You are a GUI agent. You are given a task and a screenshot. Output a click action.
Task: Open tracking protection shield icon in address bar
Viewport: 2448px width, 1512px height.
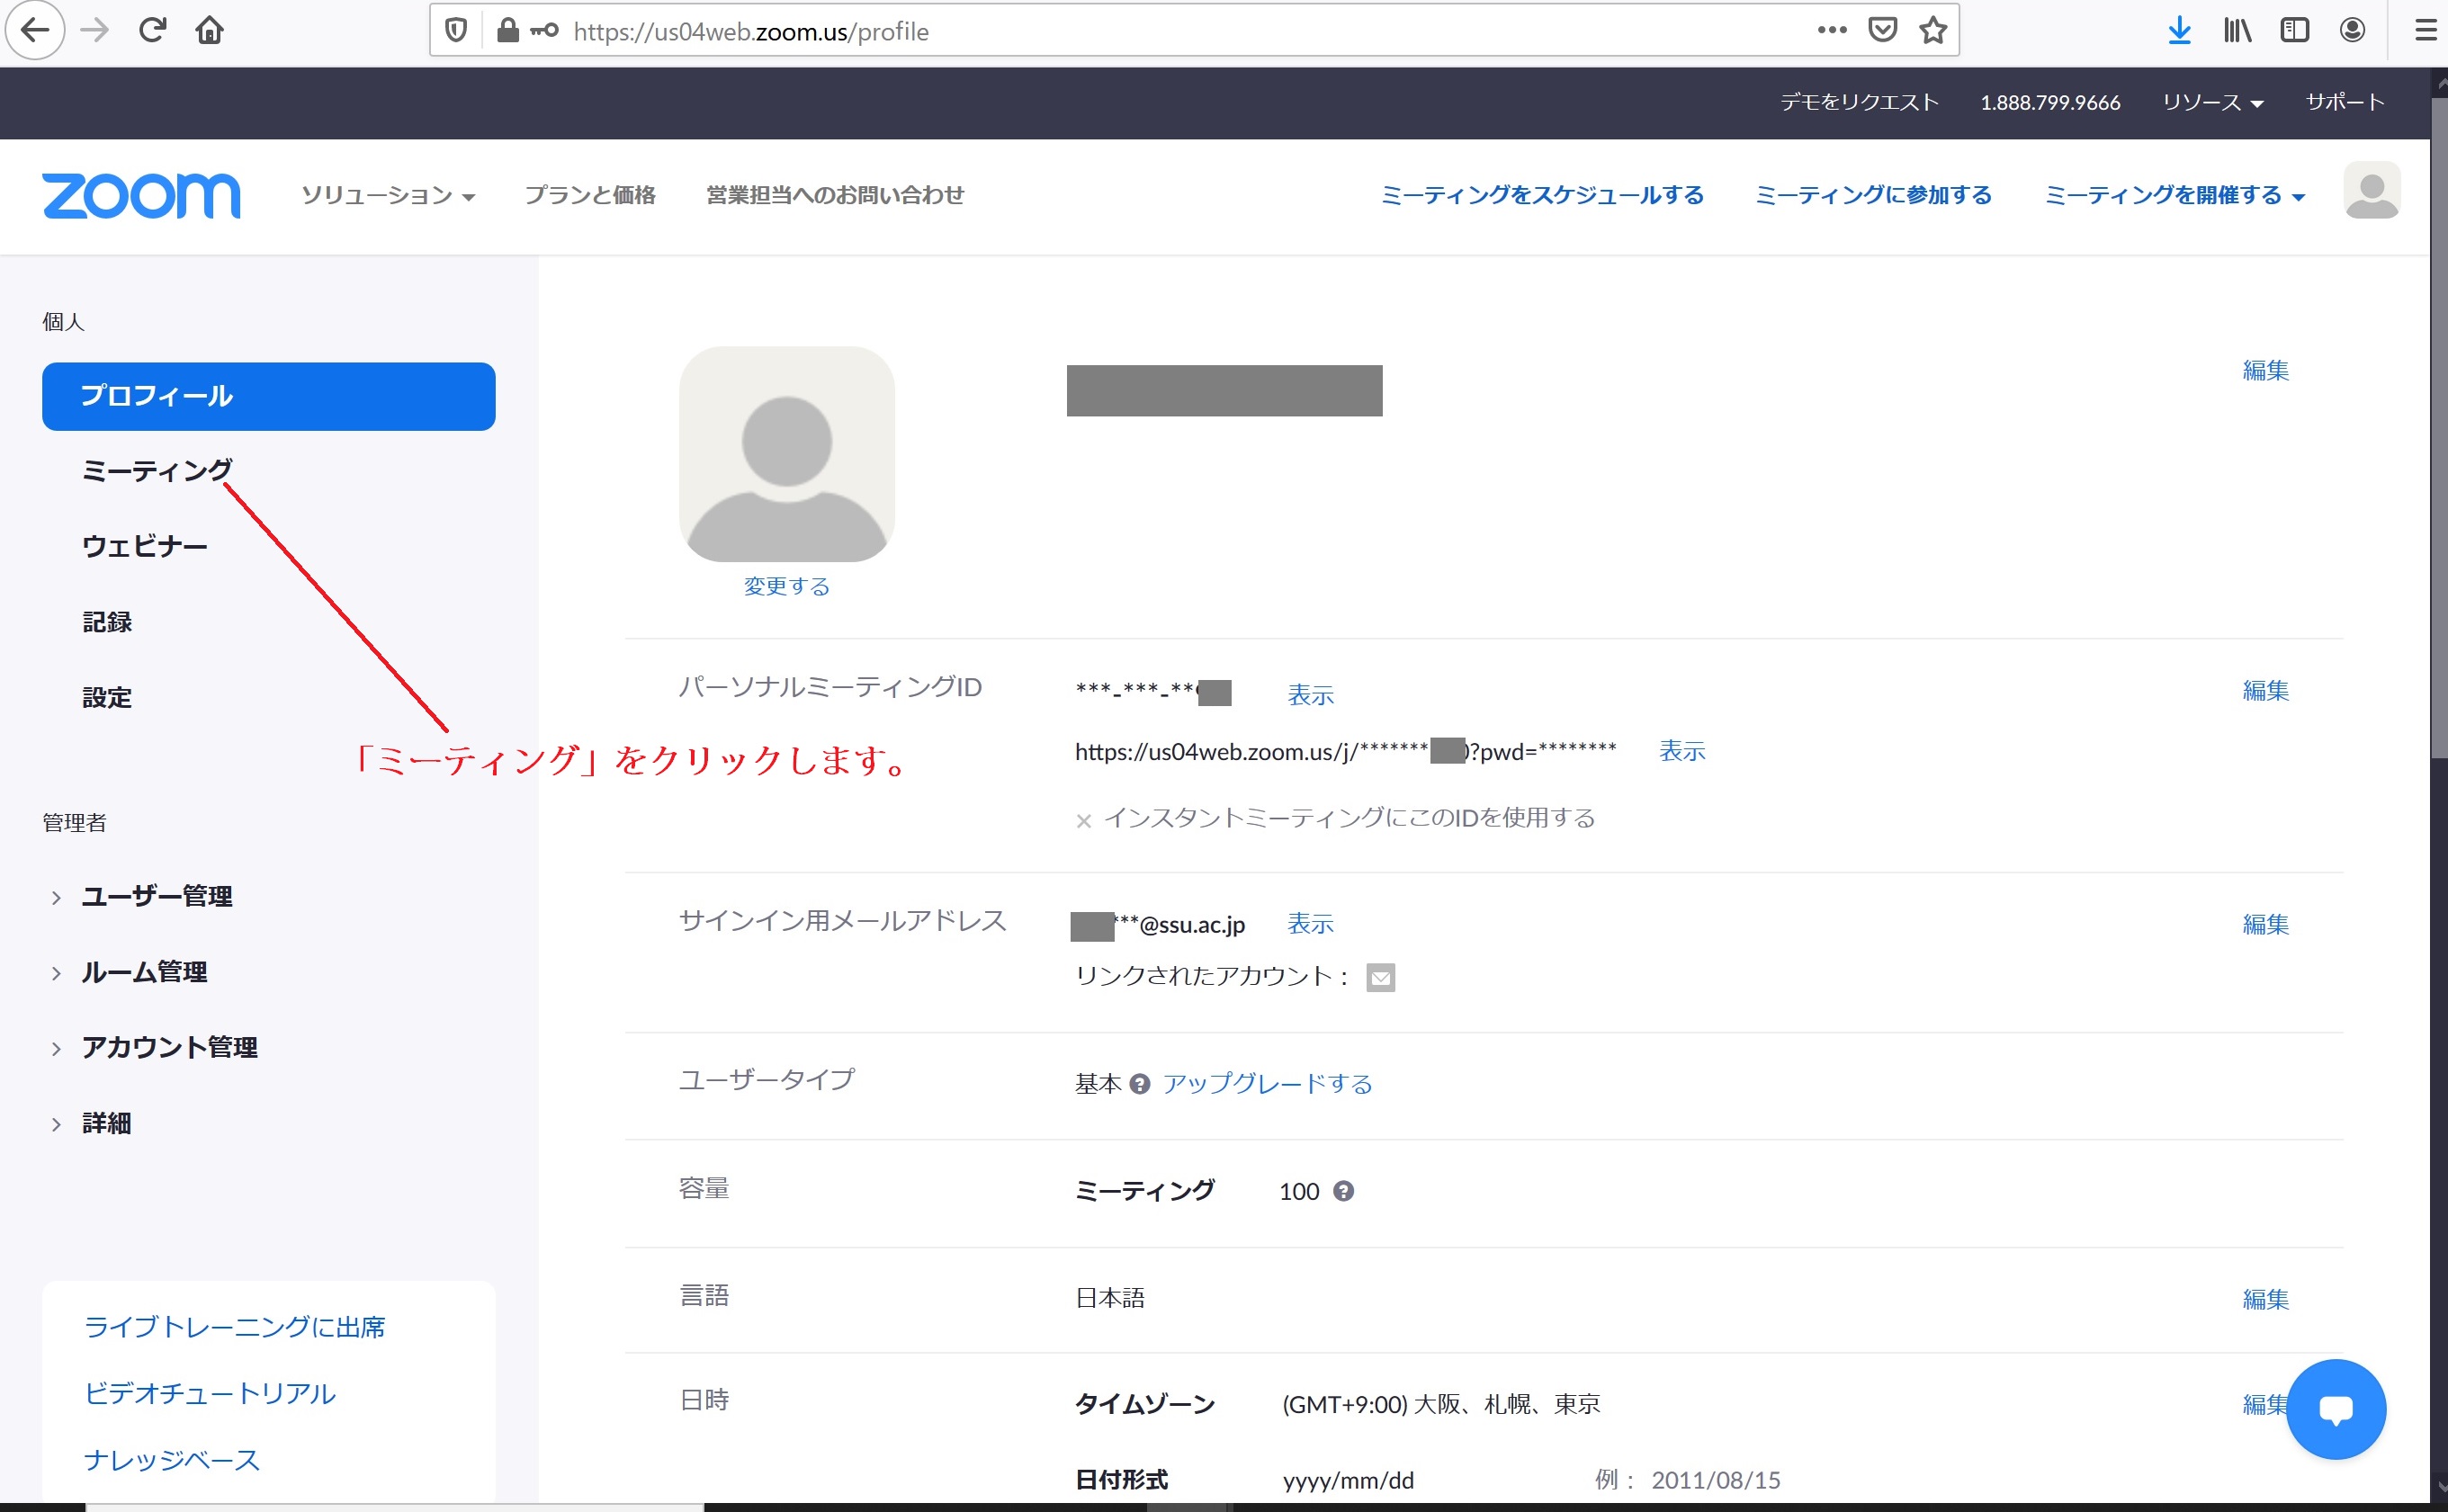[456, 31]
